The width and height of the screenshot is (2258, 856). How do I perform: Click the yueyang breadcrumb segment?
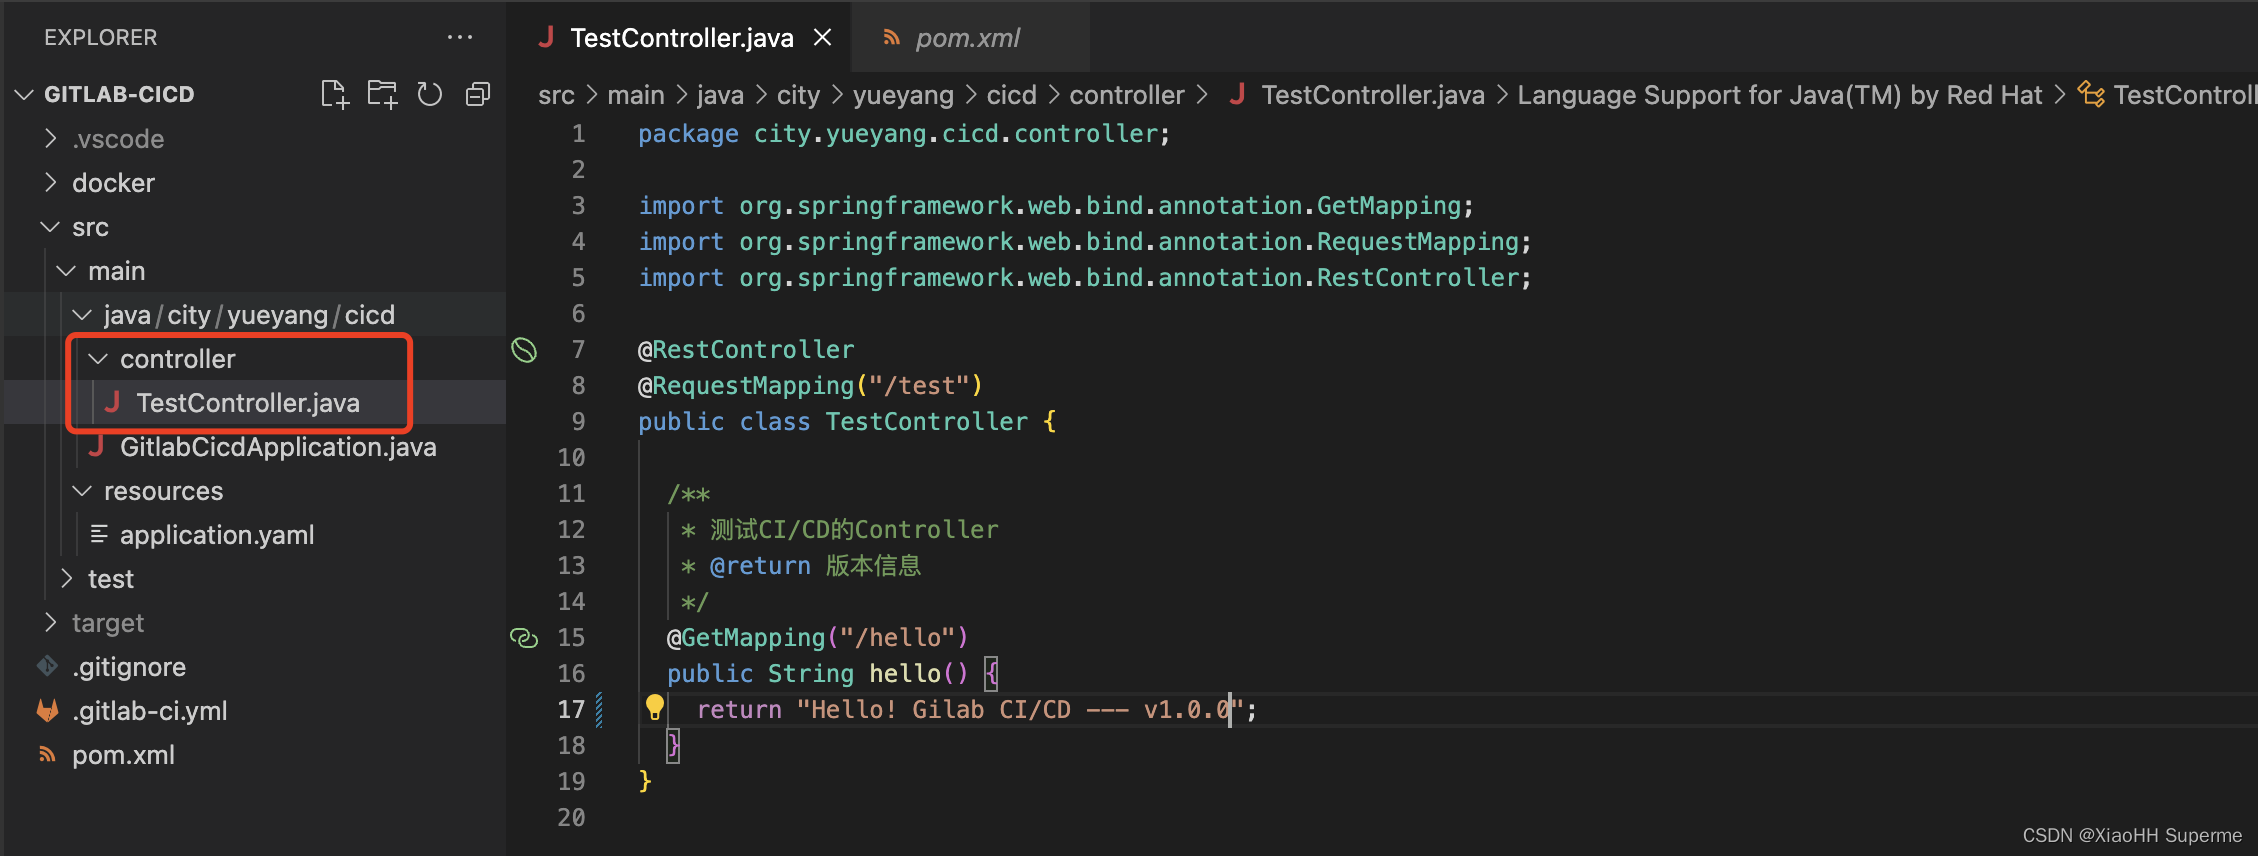903,95
